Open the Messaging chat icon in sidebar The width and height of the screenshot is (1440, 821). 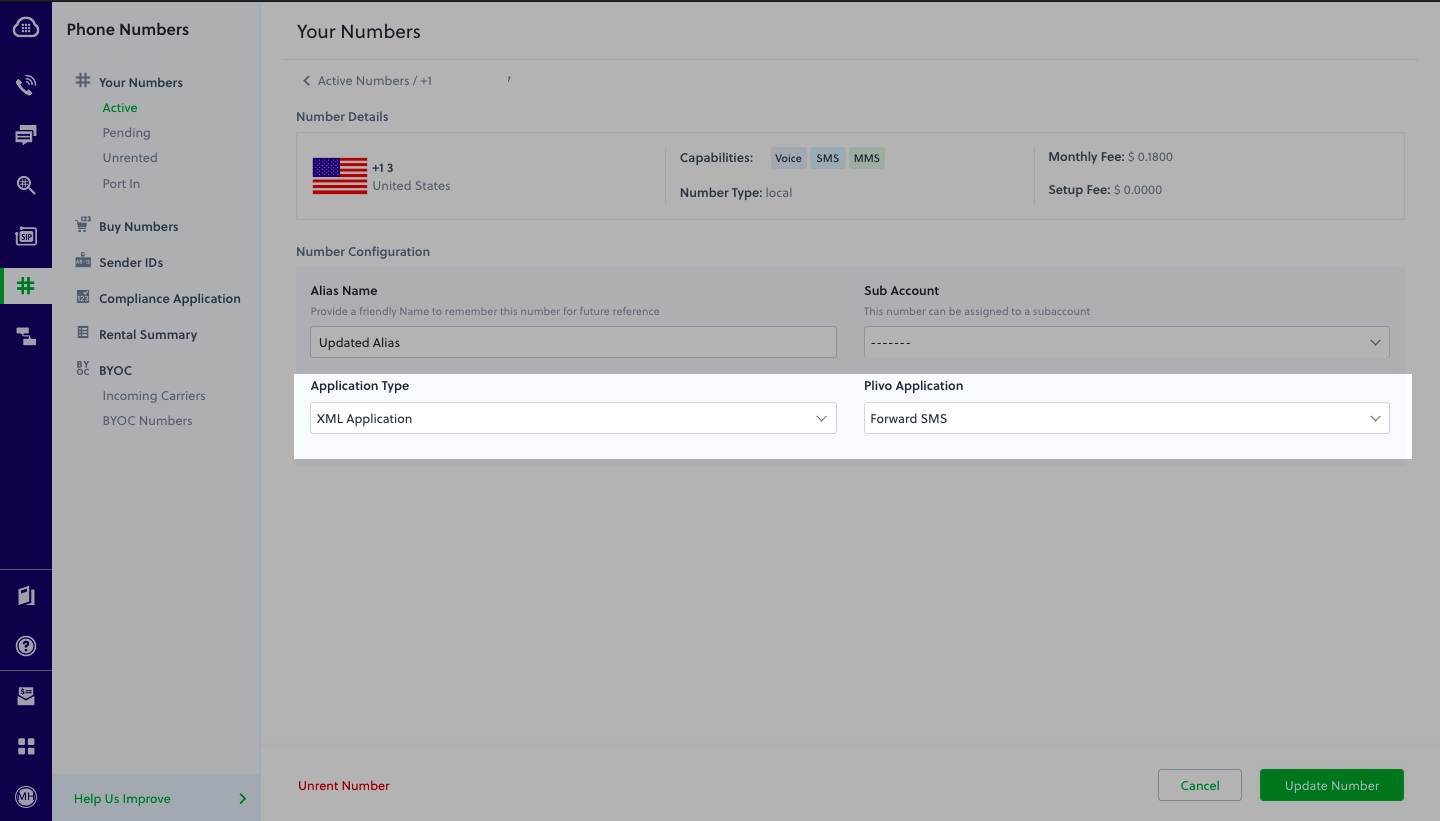[x=26, y=135]
